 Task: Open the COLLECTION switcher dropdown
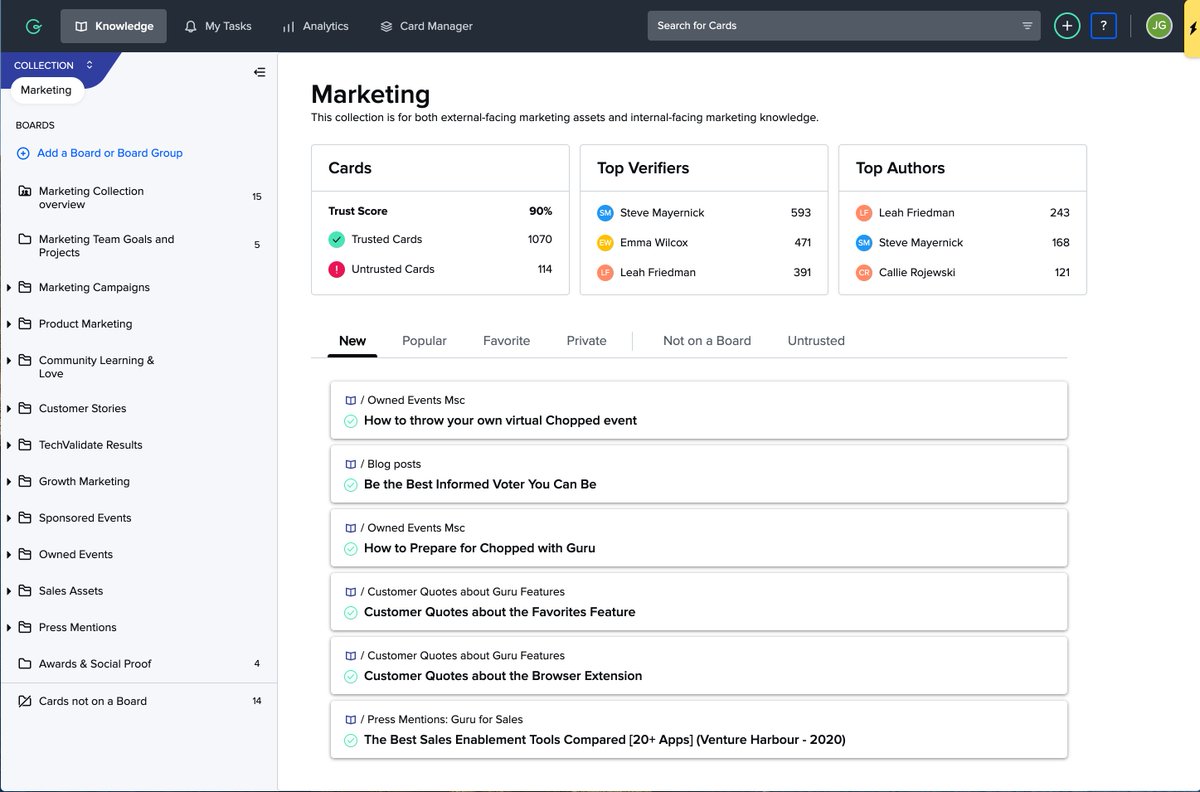coord(52,65)
